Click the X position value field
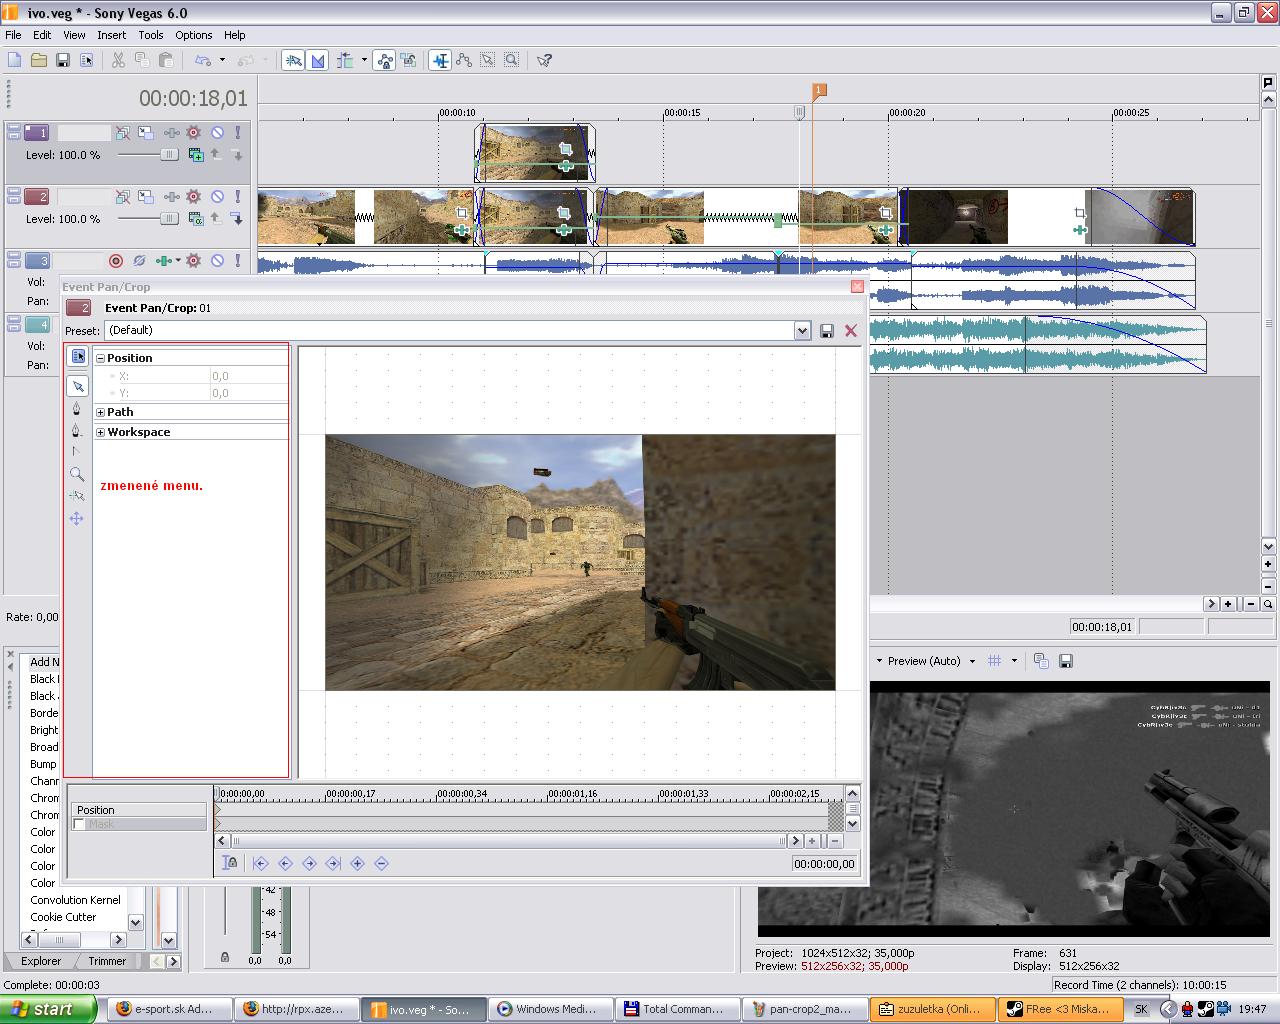 tap(248, 376)
